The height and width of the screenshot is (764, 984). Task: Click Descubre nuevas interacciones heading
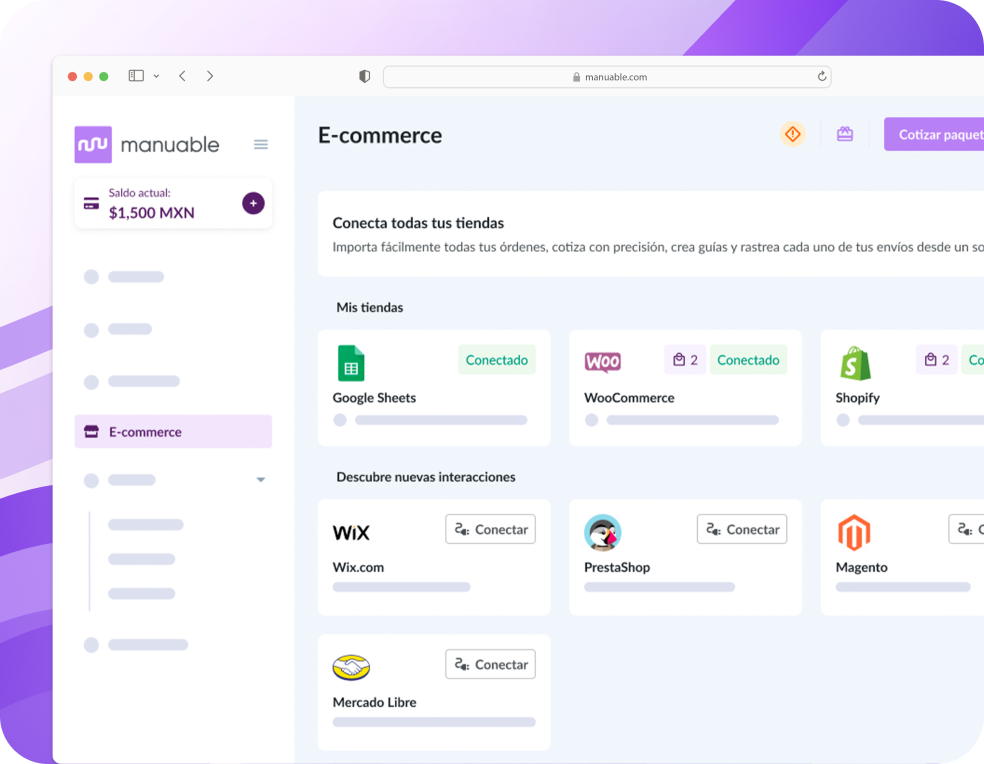pyautogui.click(x=426, y=477)
